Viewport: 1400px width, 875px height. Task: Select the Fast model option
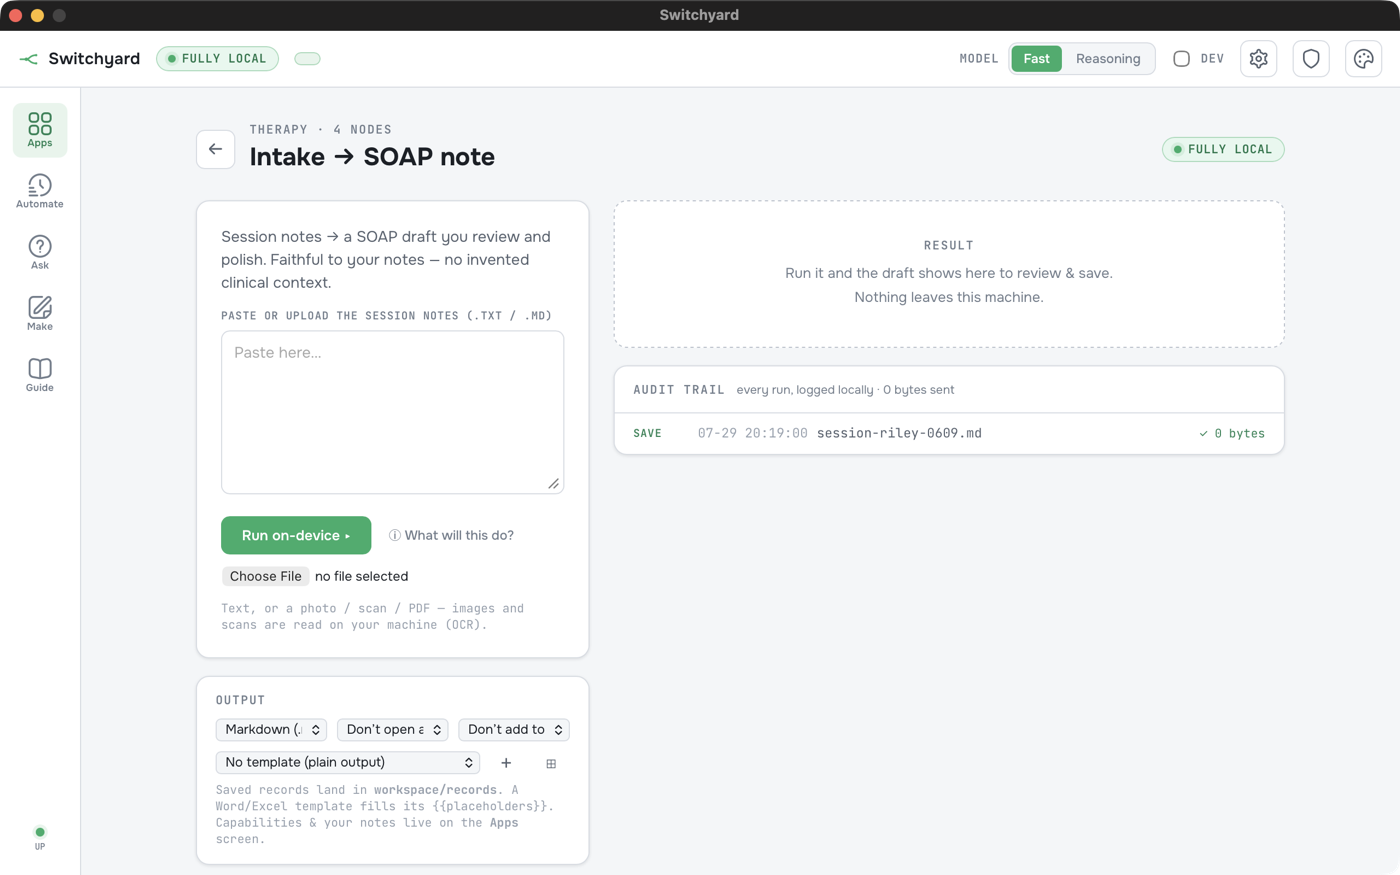[x=1036, y=59]
